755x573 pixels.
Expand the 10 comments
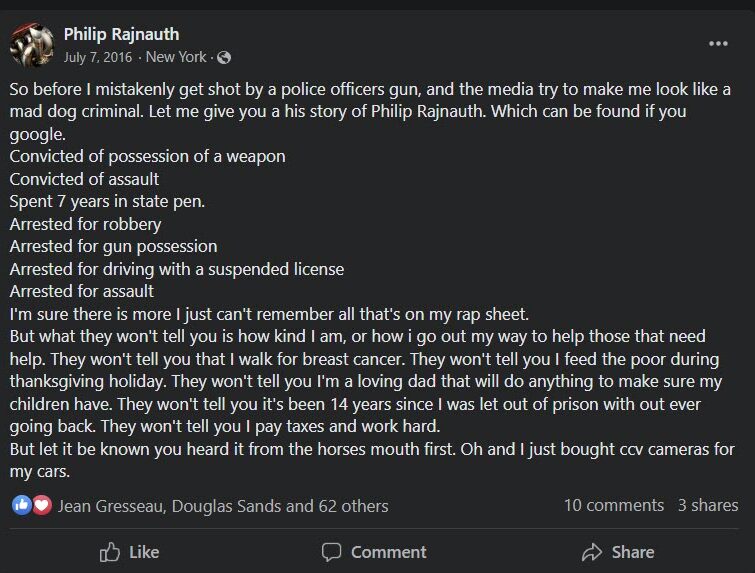[613, 505]
